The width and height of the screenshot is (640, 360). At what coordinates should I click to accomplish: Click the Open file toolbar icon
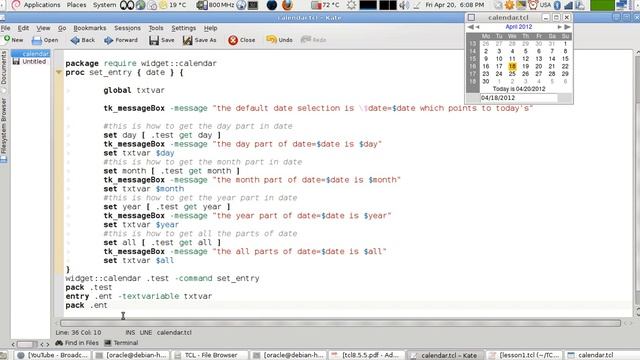[45, 40]
